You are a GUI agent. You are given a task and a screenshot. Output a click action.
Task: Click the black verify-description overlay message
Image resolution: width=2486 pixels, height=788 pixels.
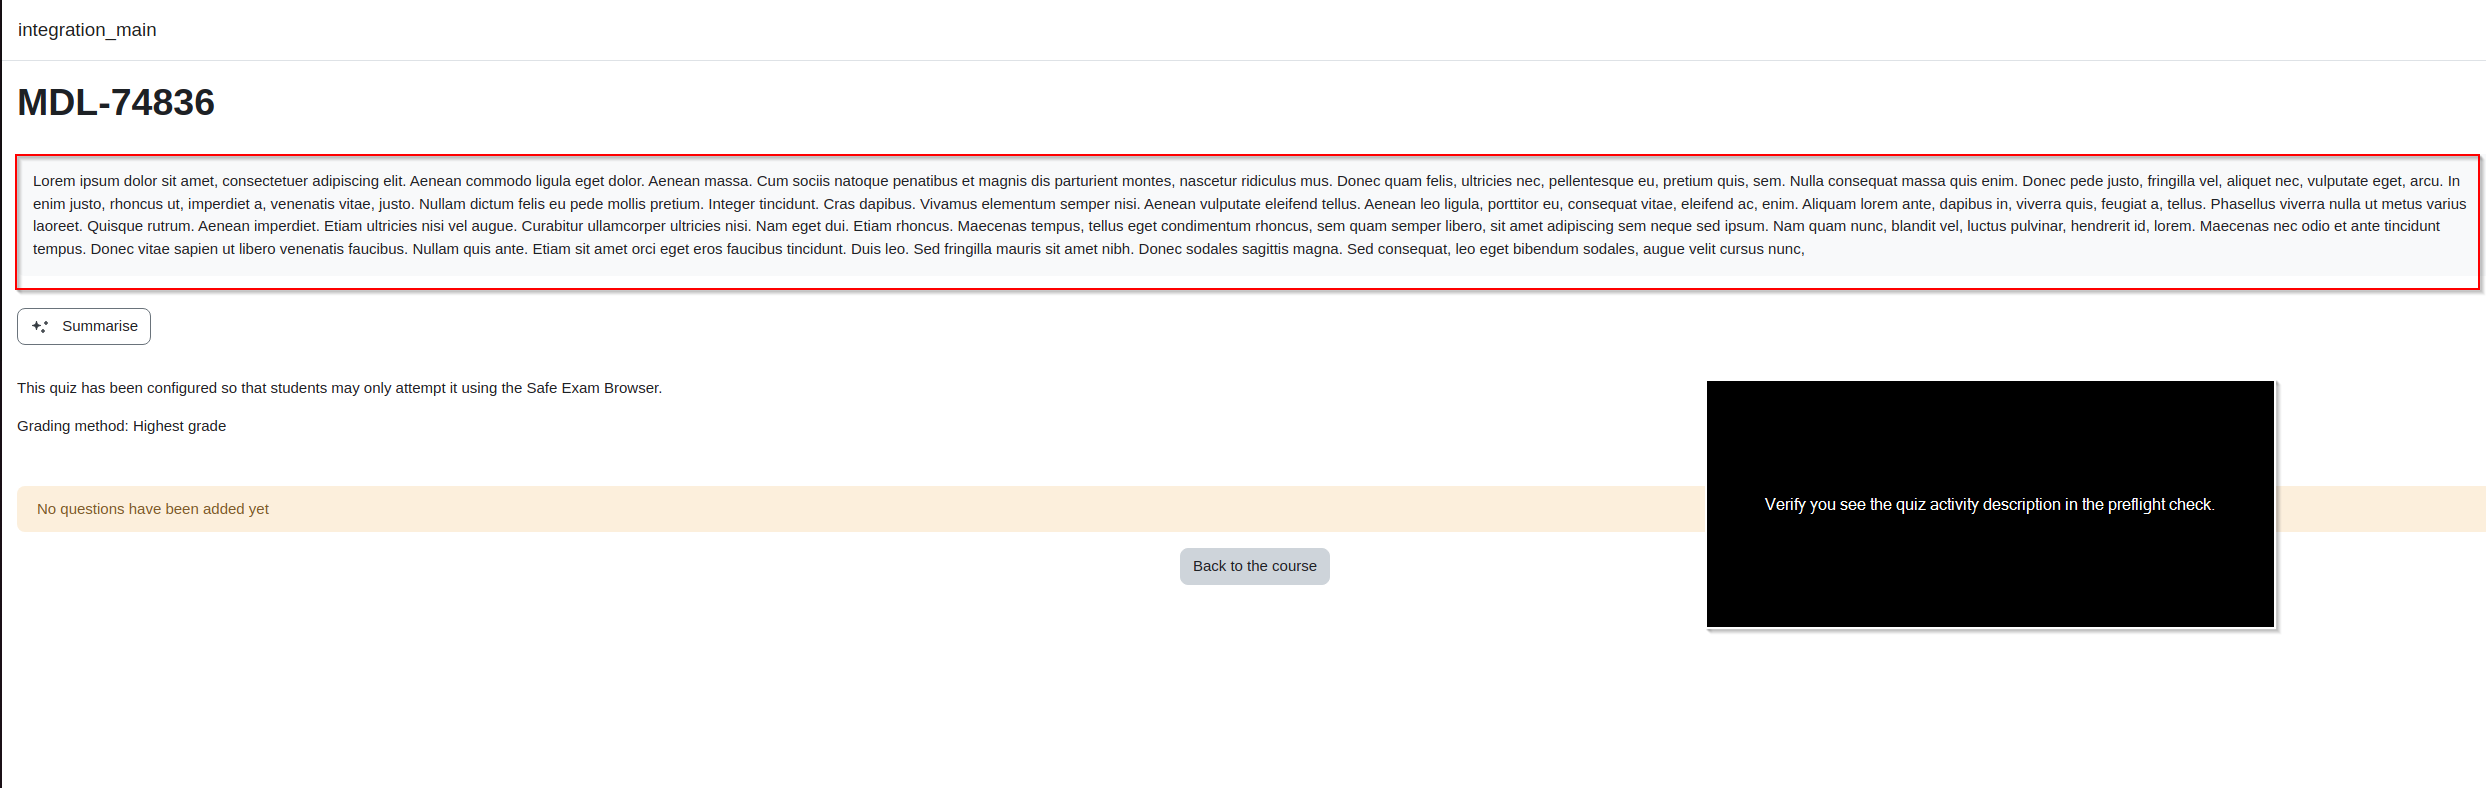[x=1990, y=504]
